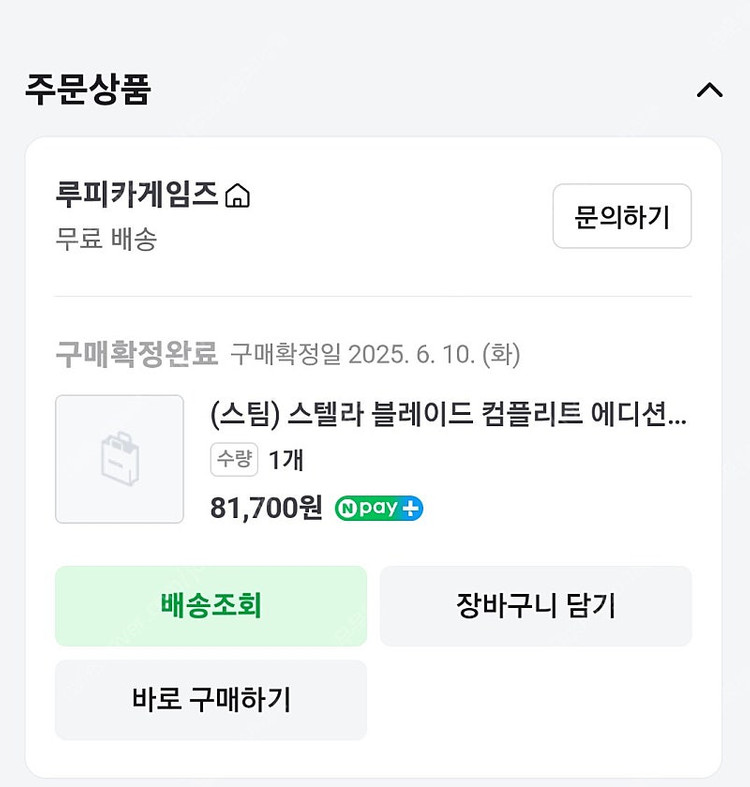Tap the 바로 구매하기 button
Image resolution: width=750 pixels, height=787 pixels.
tap(211, 700)
